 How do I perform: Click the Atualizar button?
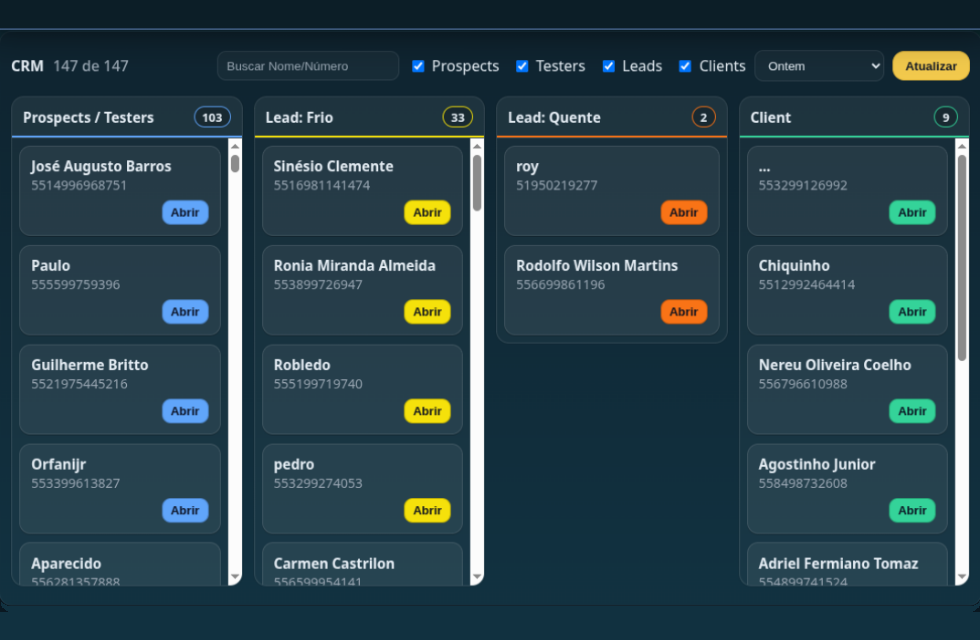point(930,66)
